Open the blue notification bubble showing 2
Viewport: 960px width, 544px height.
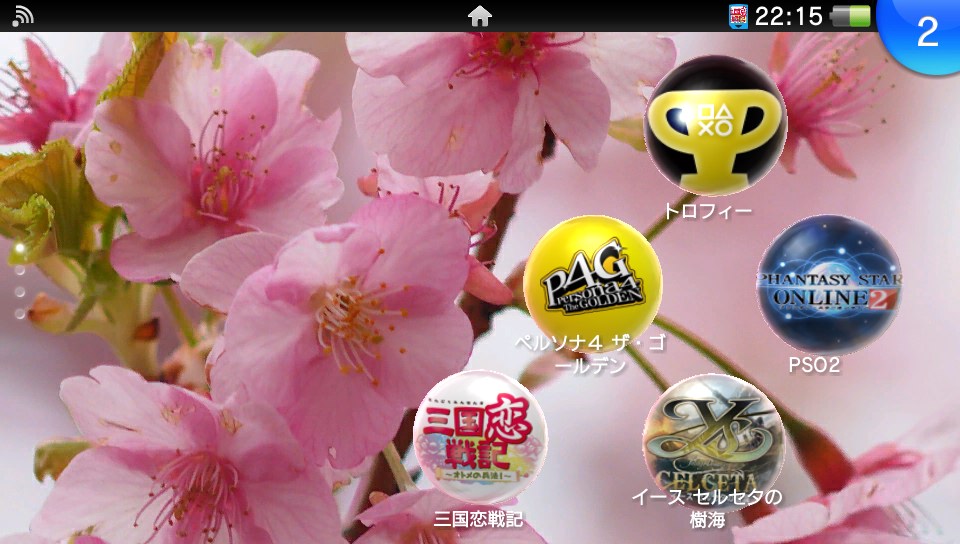[926, 32]
